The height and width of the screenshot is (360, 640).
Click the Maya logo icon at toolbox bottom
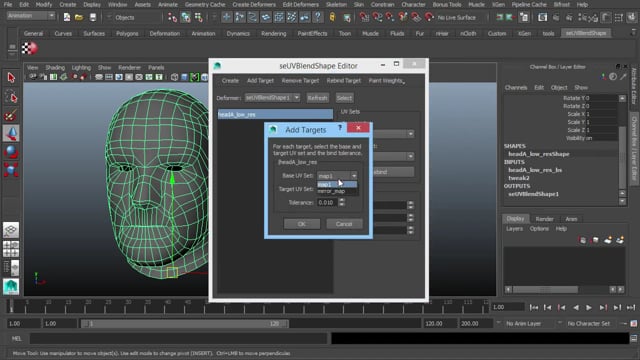[11, 286]
